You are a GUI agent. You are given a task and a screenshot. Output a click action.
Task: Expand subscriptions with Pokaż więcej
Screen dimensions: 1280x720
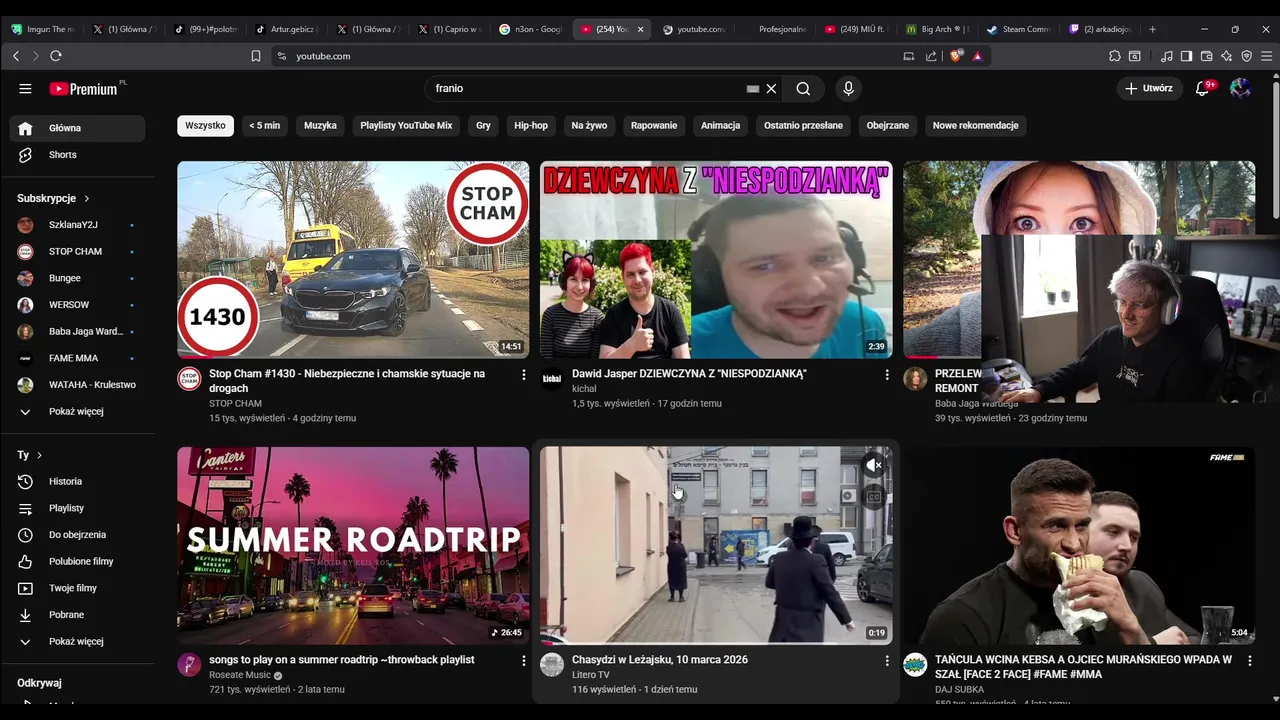78,411
